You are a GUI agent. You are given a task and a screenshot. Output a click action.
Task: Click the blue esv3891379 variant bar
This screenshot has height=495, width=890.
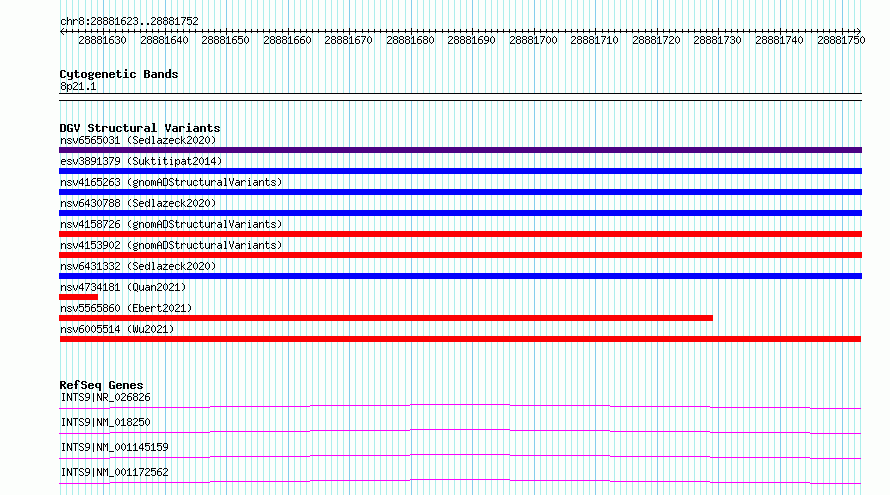460,171
